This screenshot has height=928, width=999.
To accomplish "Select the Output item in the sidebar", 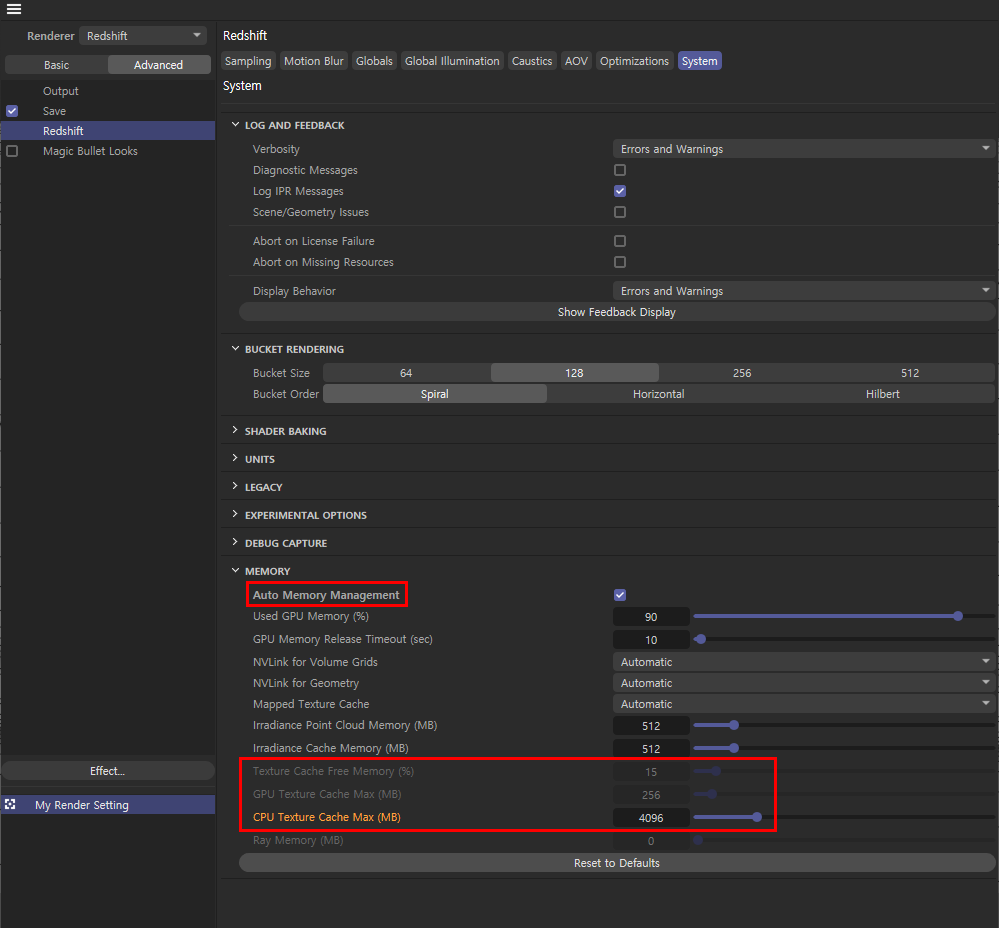I will [x=61, y=91].
